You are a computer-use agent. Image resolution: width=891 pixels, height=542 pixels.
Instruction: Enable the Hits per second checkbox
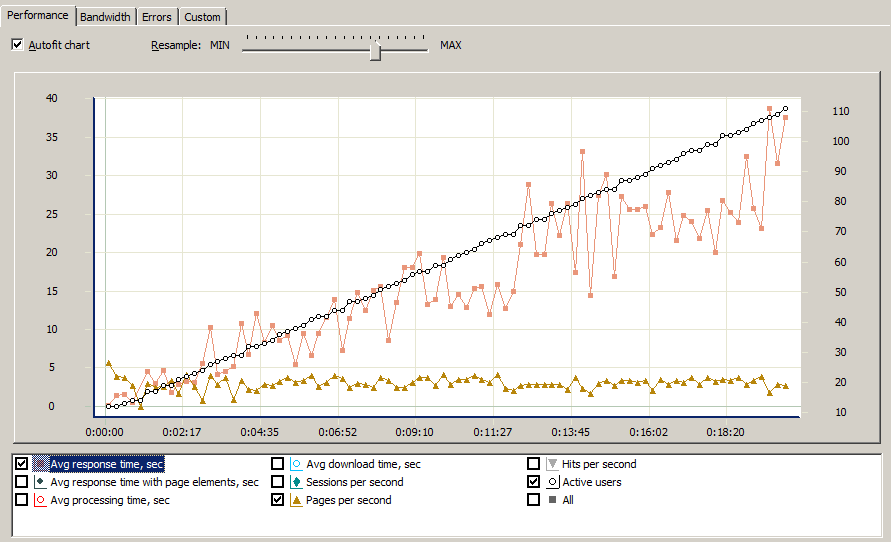534,464
